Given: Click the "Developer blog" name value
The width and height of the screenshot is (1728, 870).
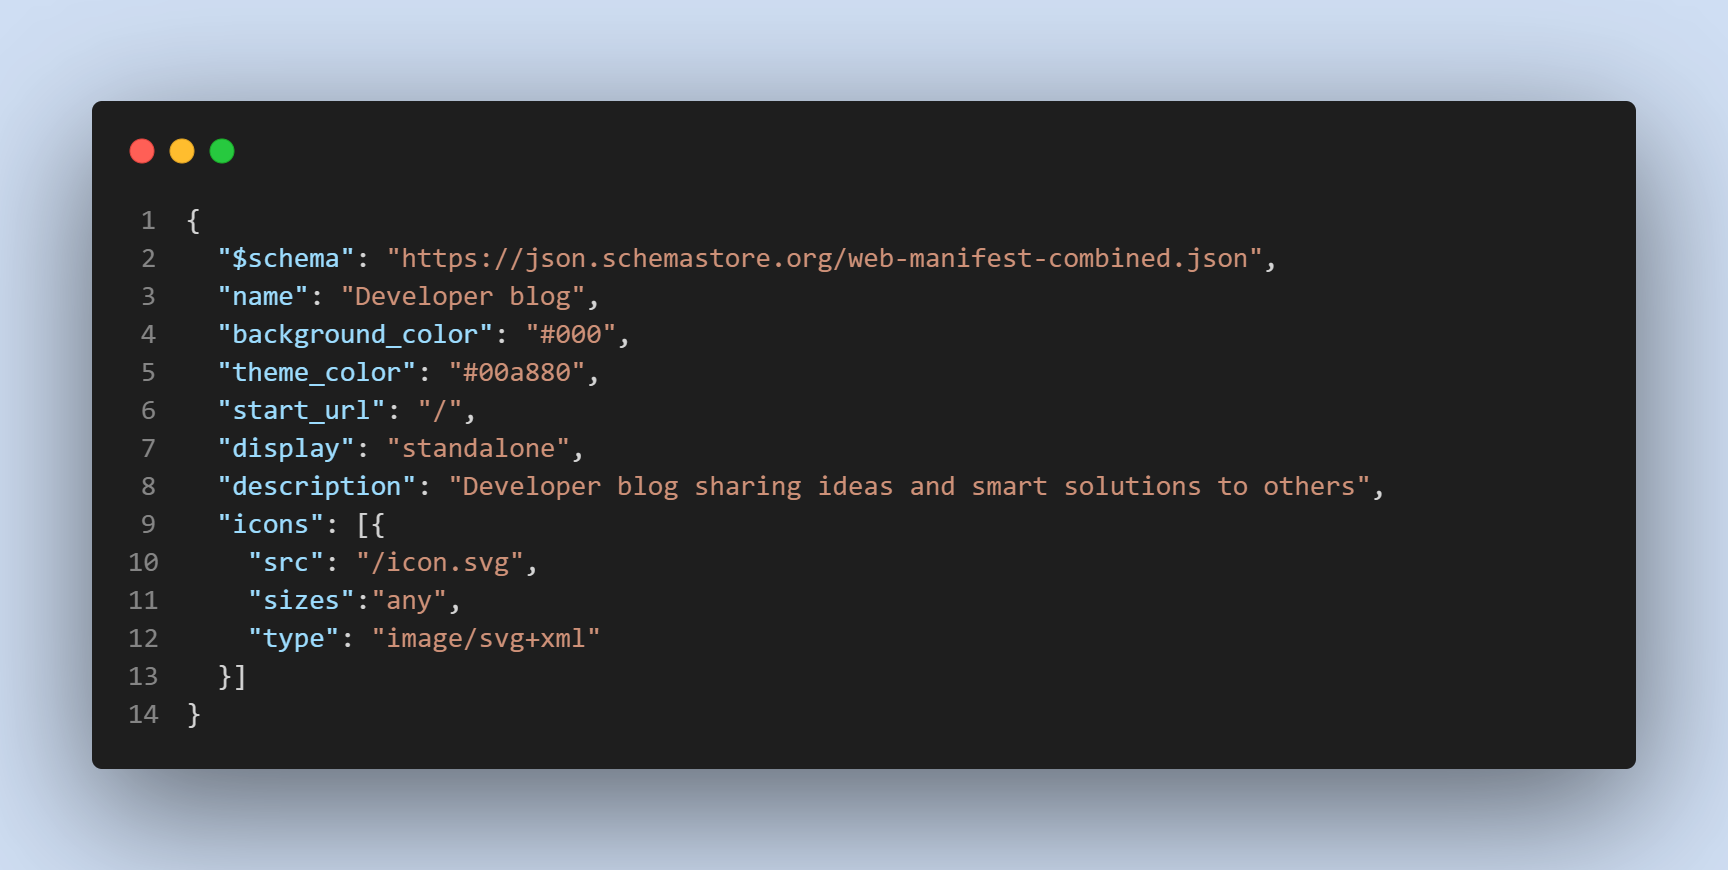Looking at the screenshot, I should (462, 297).
